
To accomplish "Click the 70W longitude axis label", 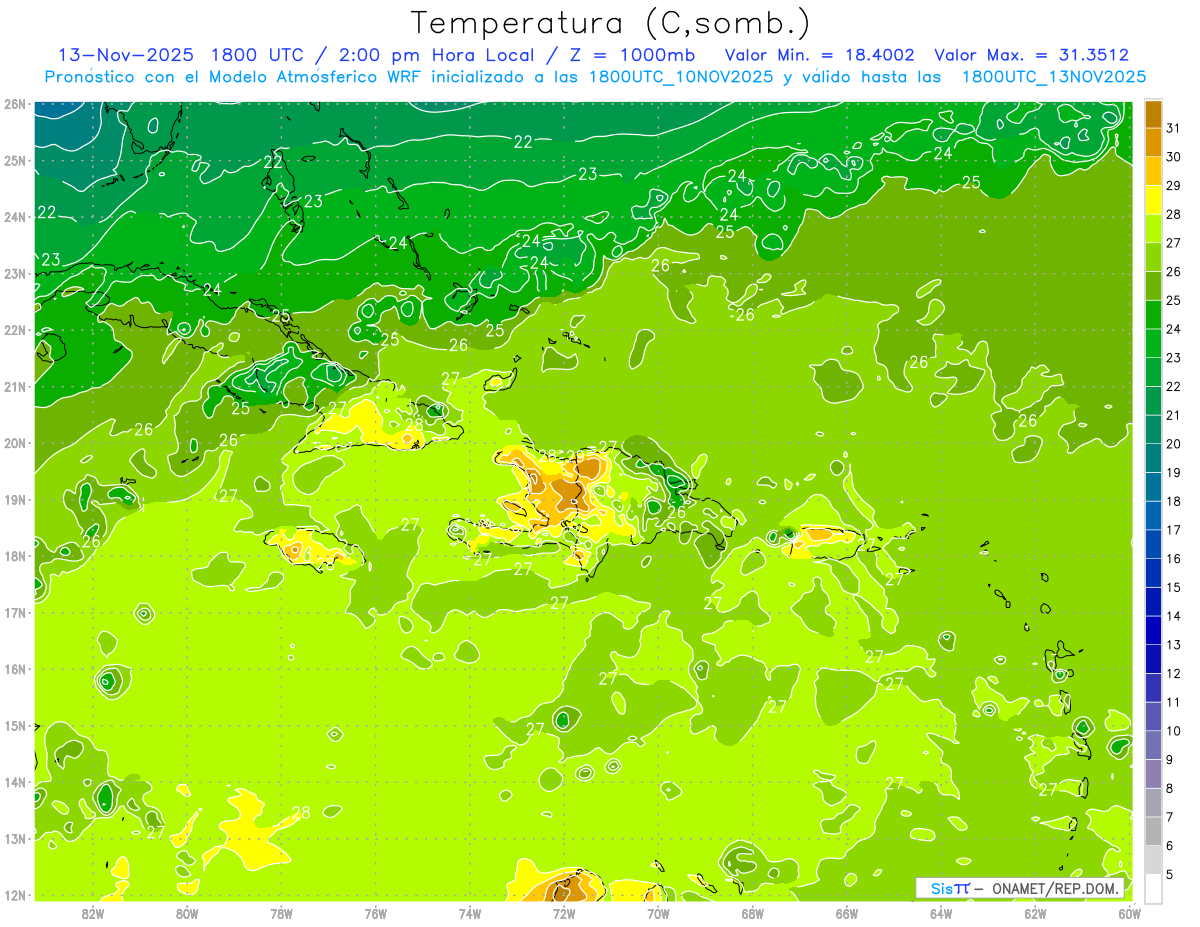I will pos(658,913).
